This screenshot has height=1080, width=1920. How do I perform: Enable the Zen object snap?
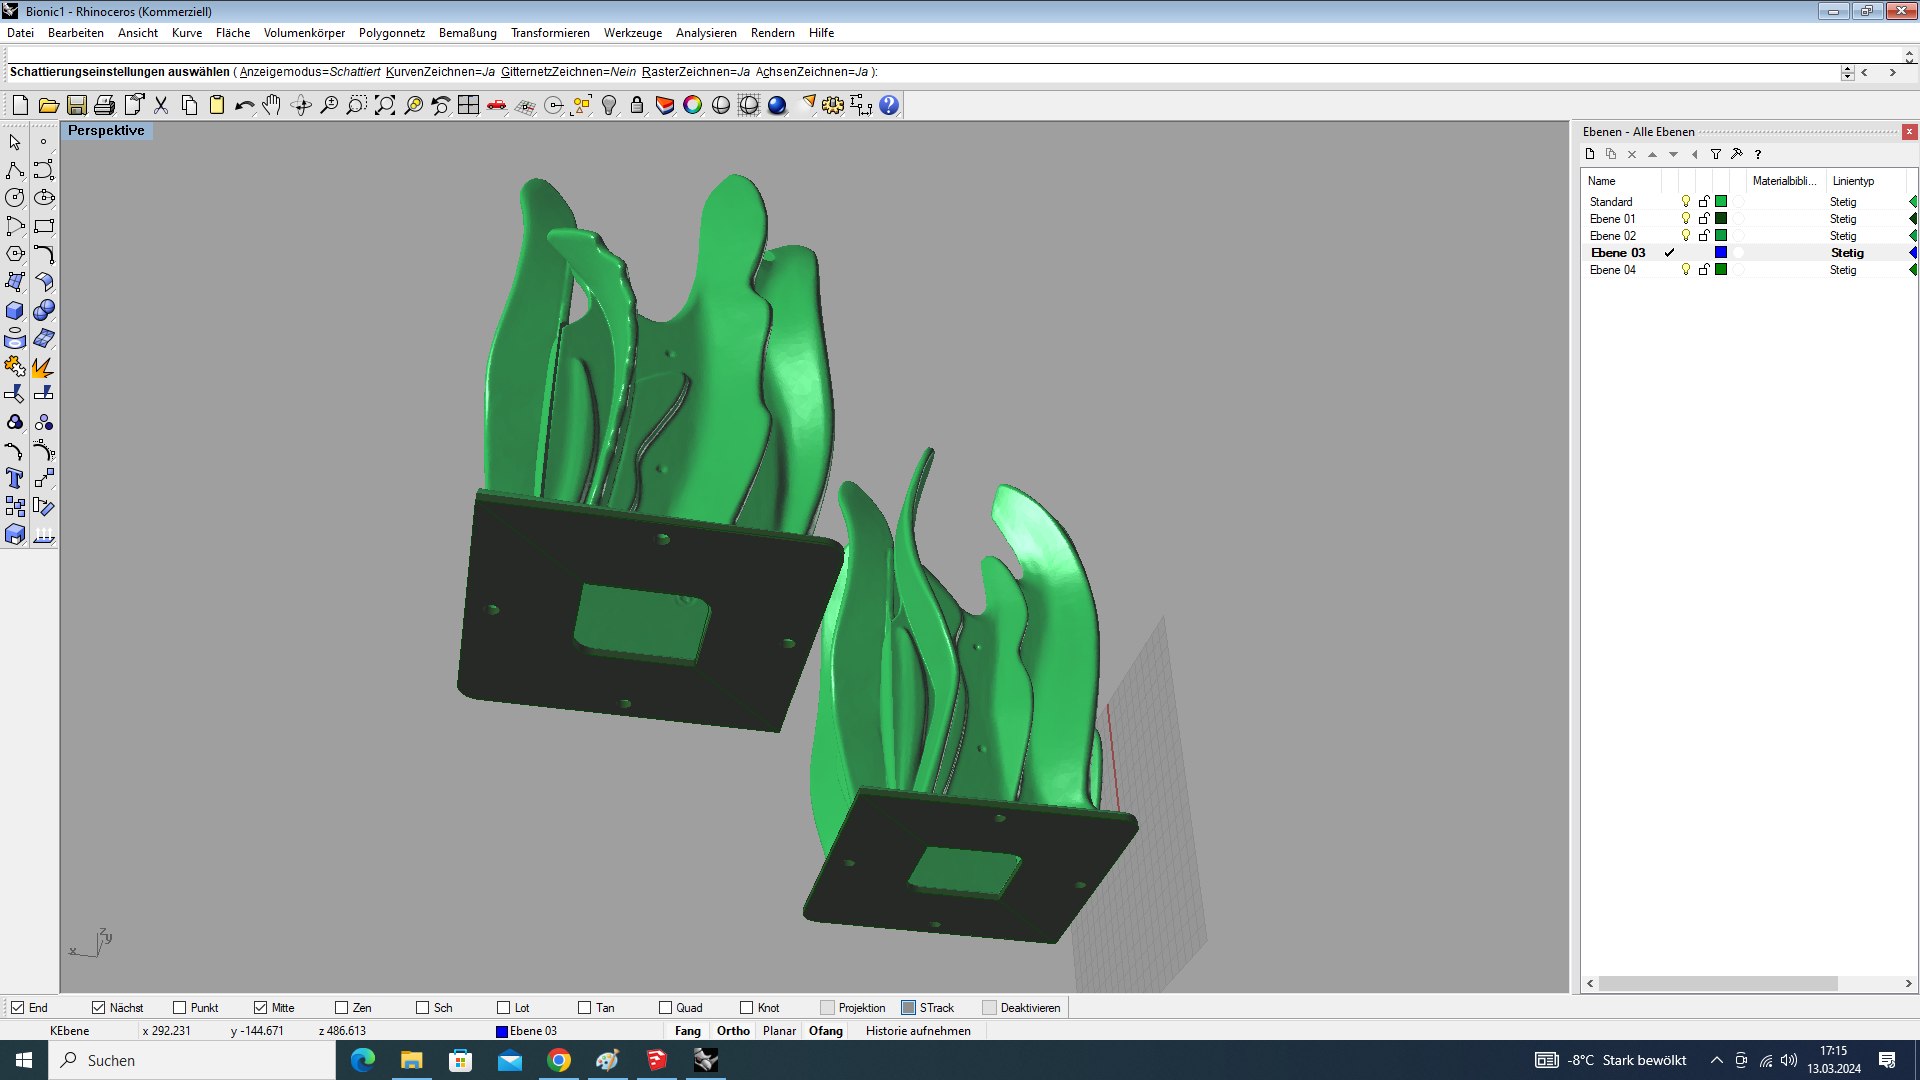[x=342, y=1008]
